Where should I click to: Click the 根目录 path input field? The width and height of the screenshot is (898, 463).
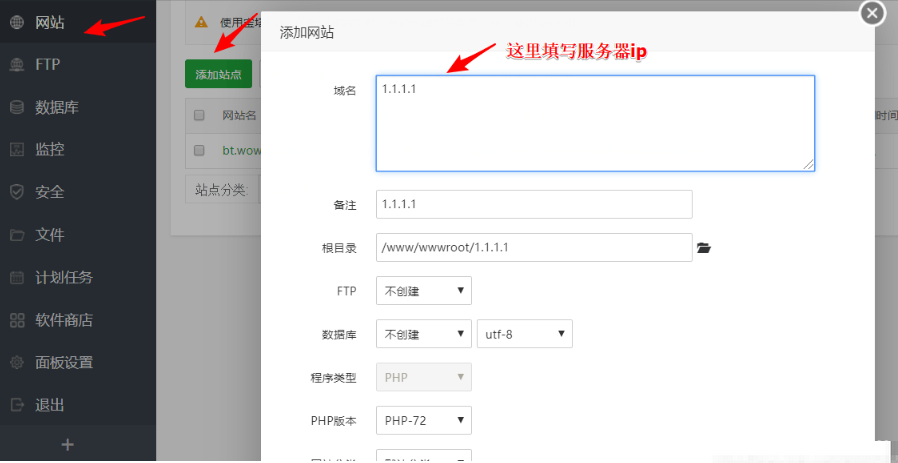[x=534, y=248]
